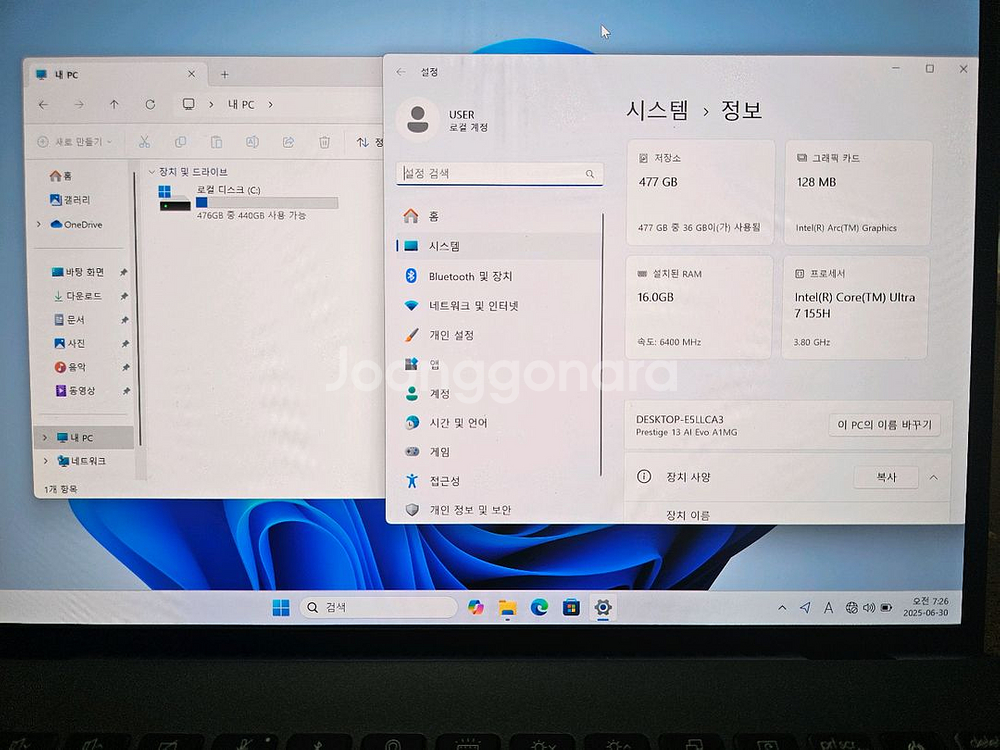Open 사진 quick access folder
Screen dimensions: 1000x750
click(70, 343)
